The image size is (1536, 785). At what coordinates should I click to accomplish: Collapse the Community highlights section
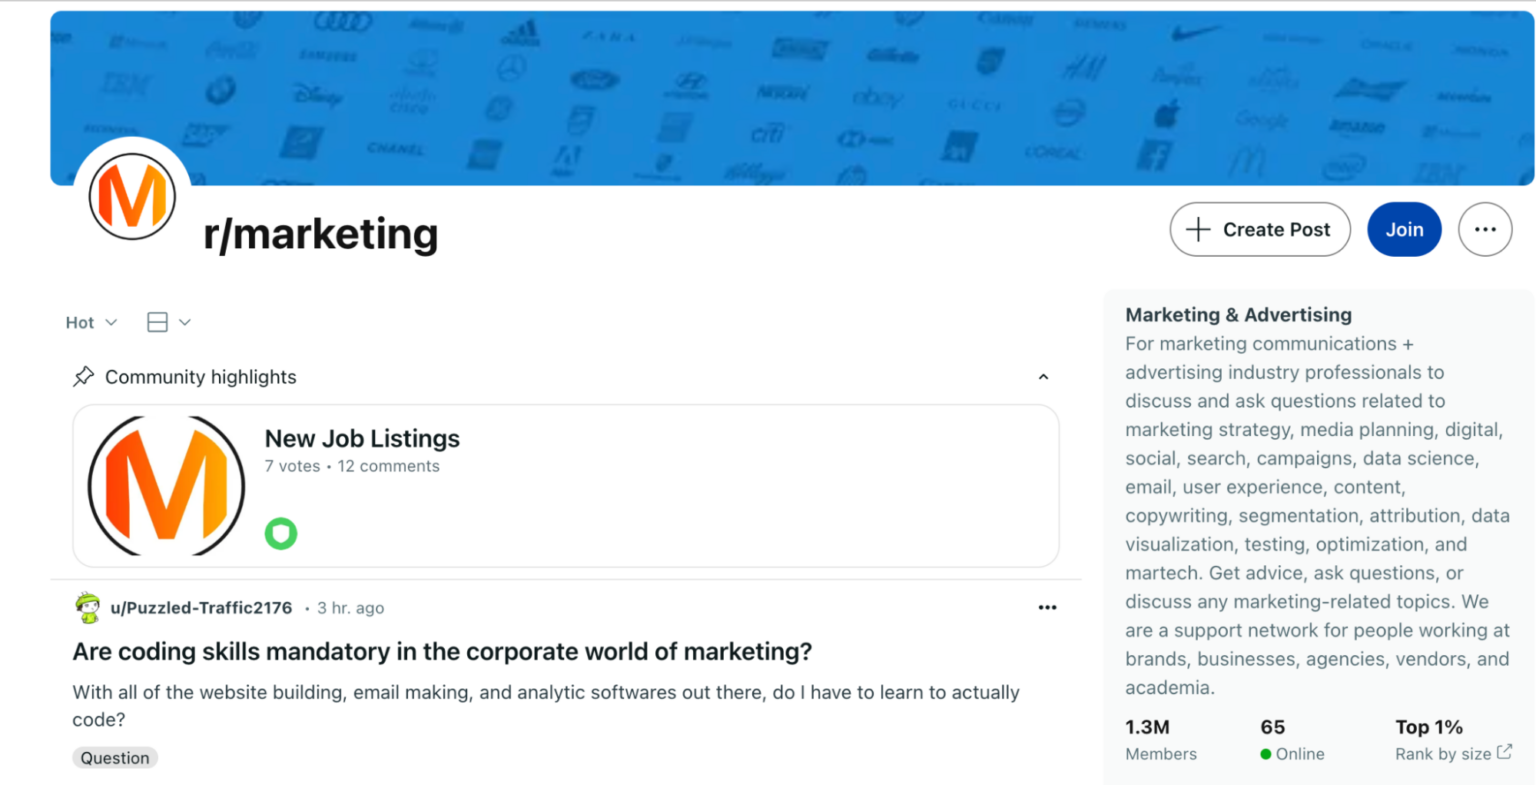(1043, 377)
